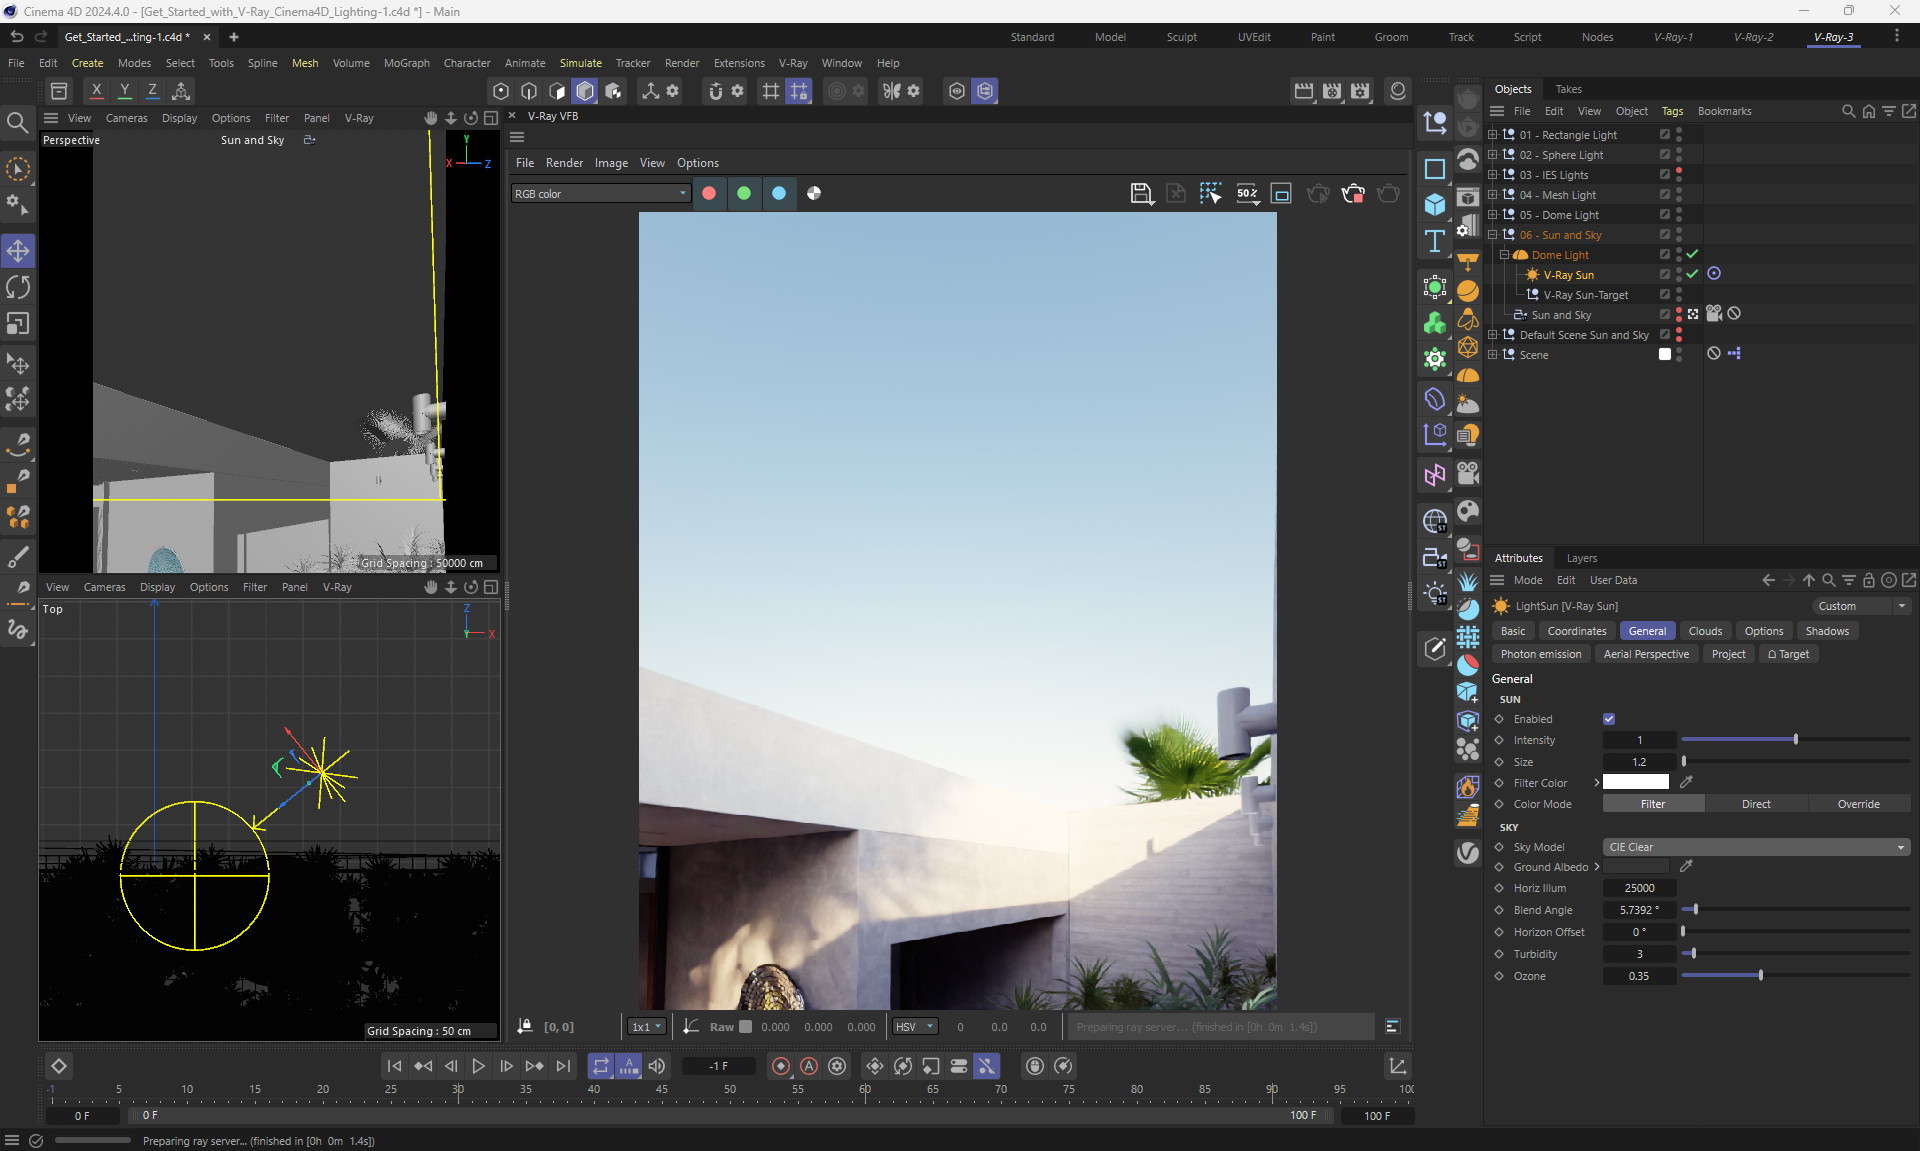Open the Simulate menu
Screen dimensions: 1920x1151
580,63
